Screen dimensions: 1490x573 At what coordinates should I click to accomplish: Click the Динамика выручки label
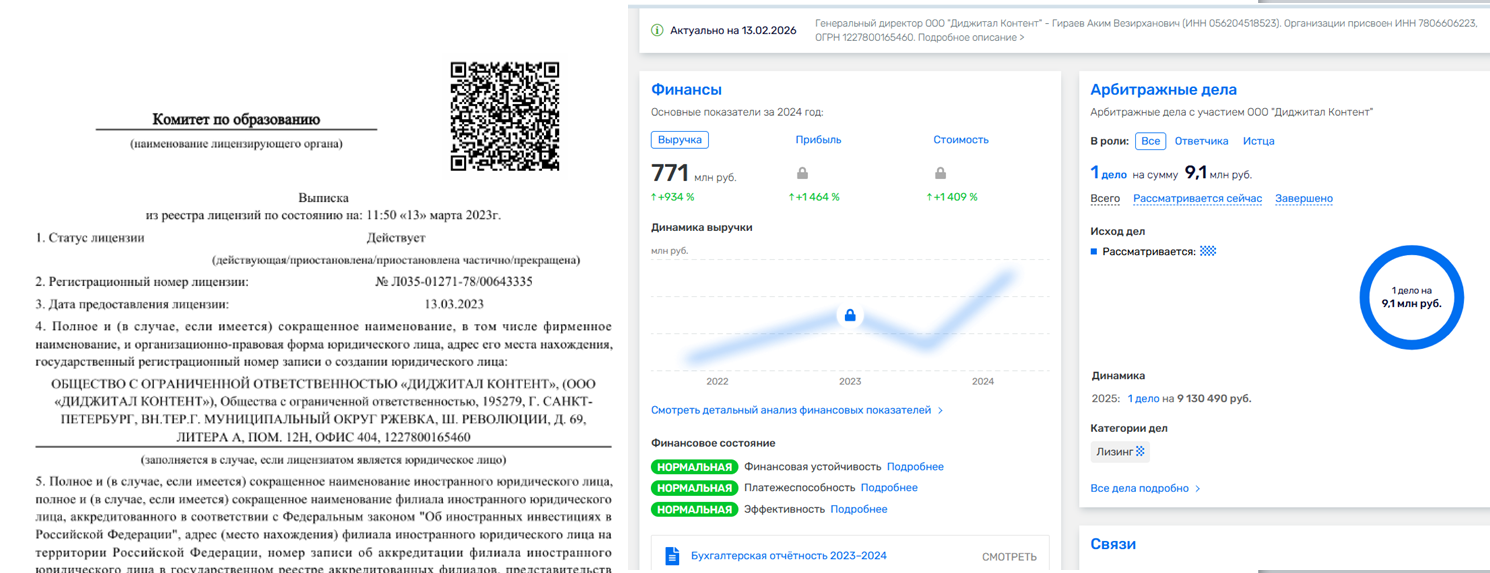tap(701, 227)
